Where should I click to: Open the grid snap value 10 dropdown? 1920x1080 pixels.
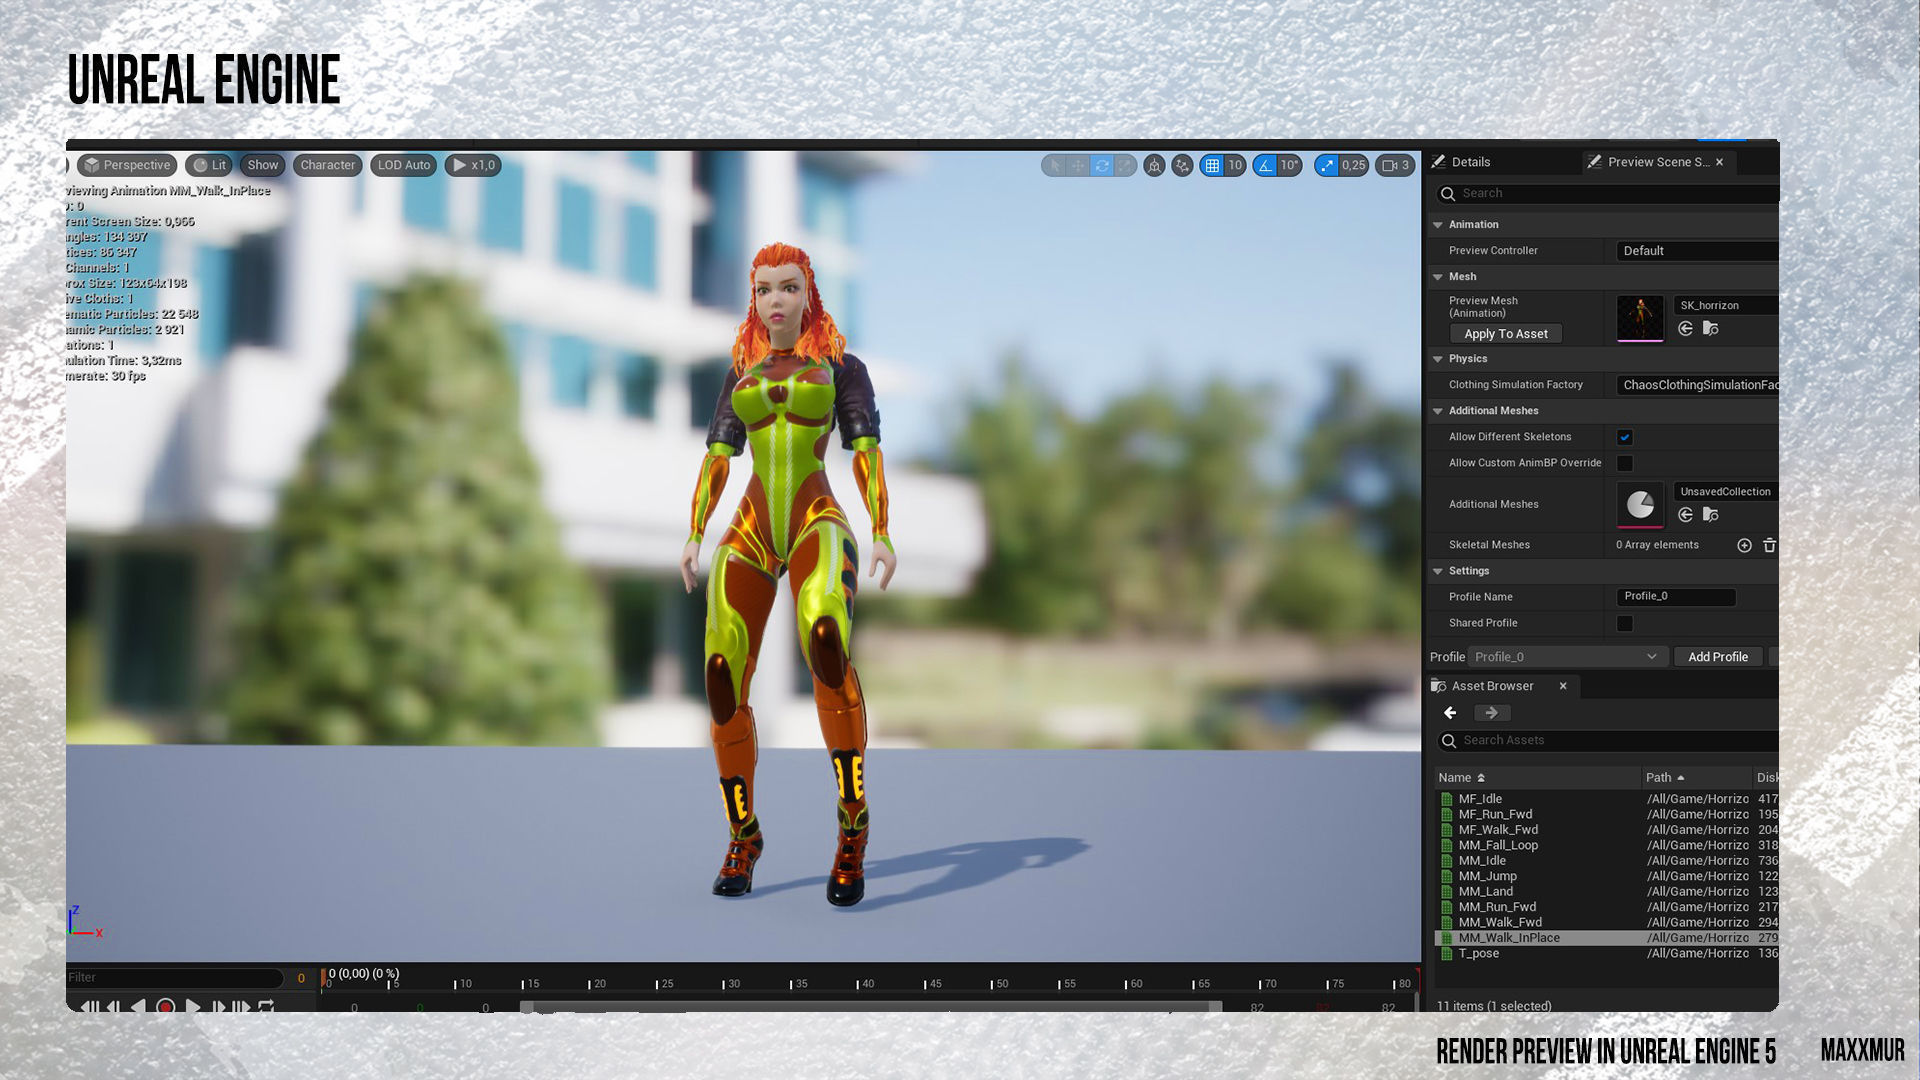1235,165
